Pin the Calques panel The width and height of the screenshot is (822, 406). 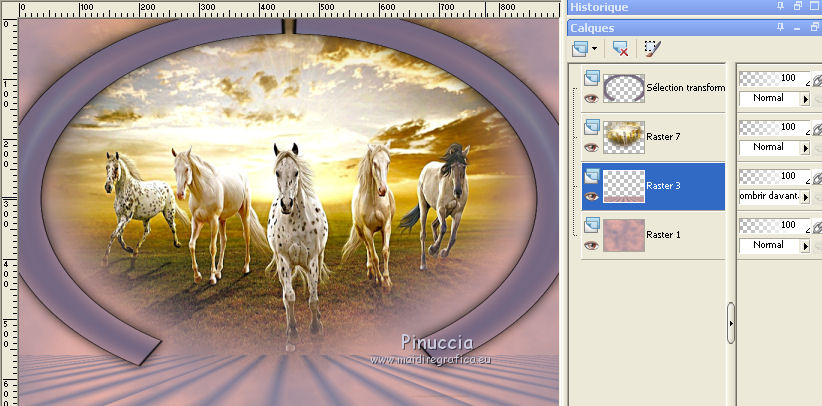pos(781,27)
